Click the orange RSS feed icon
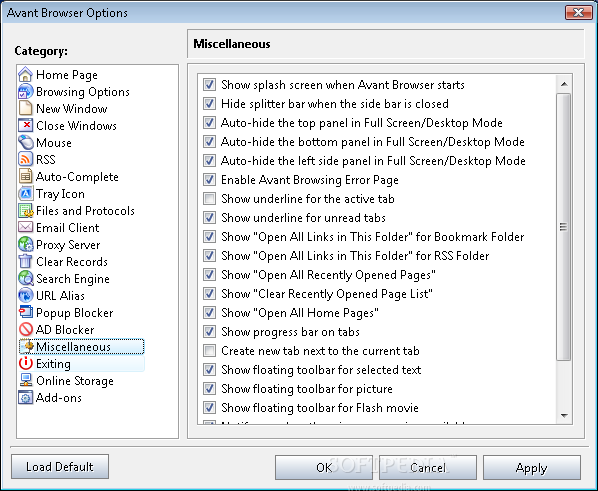This screenshot has width=598, height=491. click(26, 159)
